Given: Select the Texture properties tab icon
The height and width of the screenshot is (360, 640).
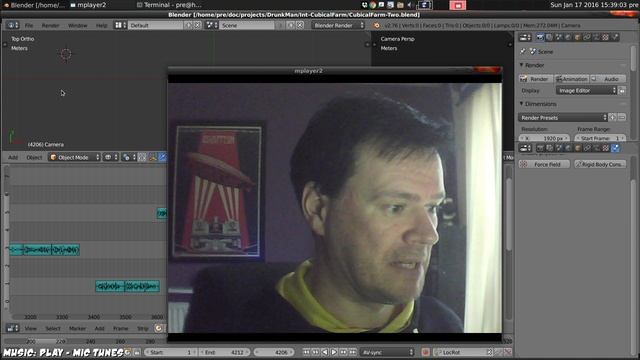Looking at the screenshot, I should click(606, 38).
